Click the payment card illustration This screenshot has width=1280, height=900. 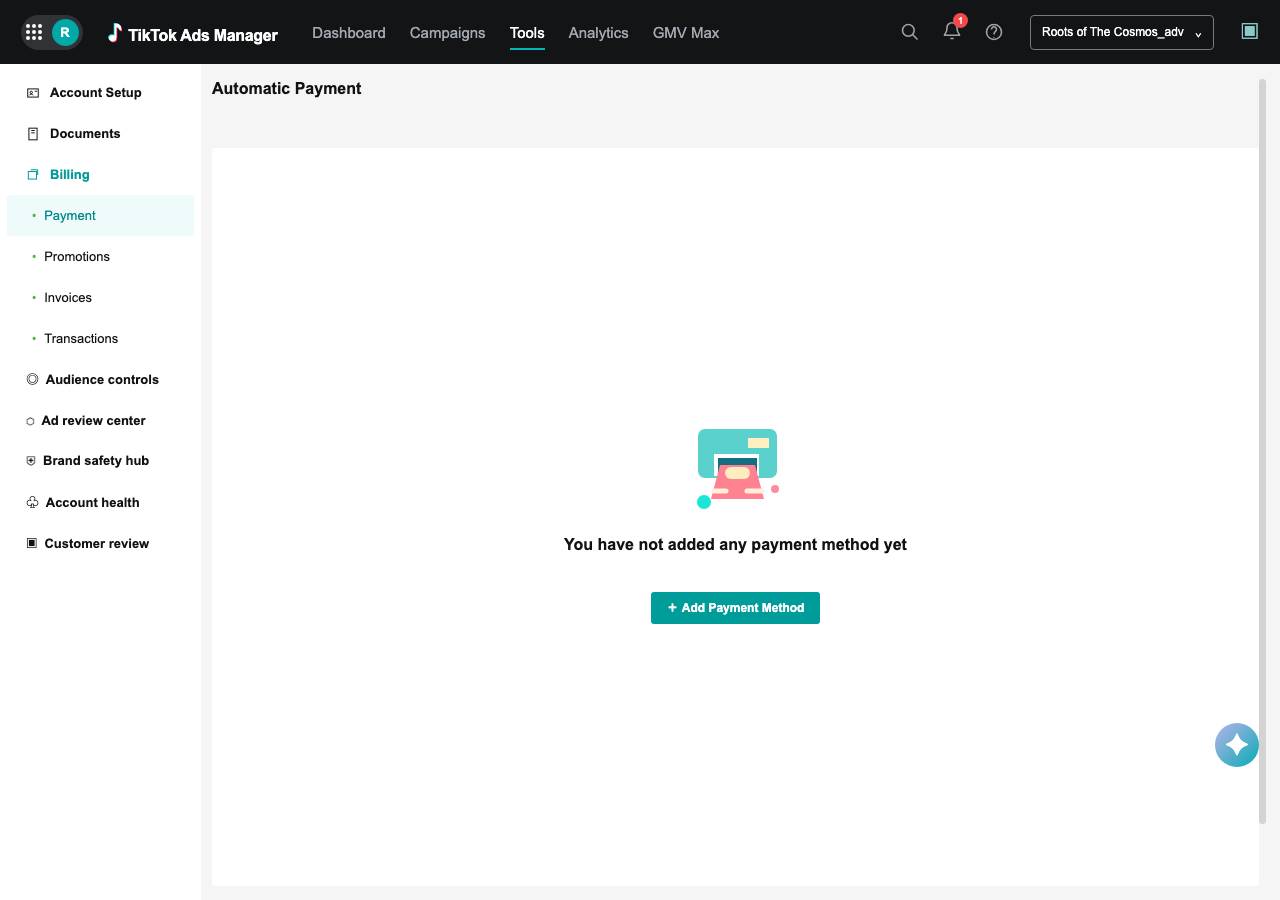coord(738,468)
